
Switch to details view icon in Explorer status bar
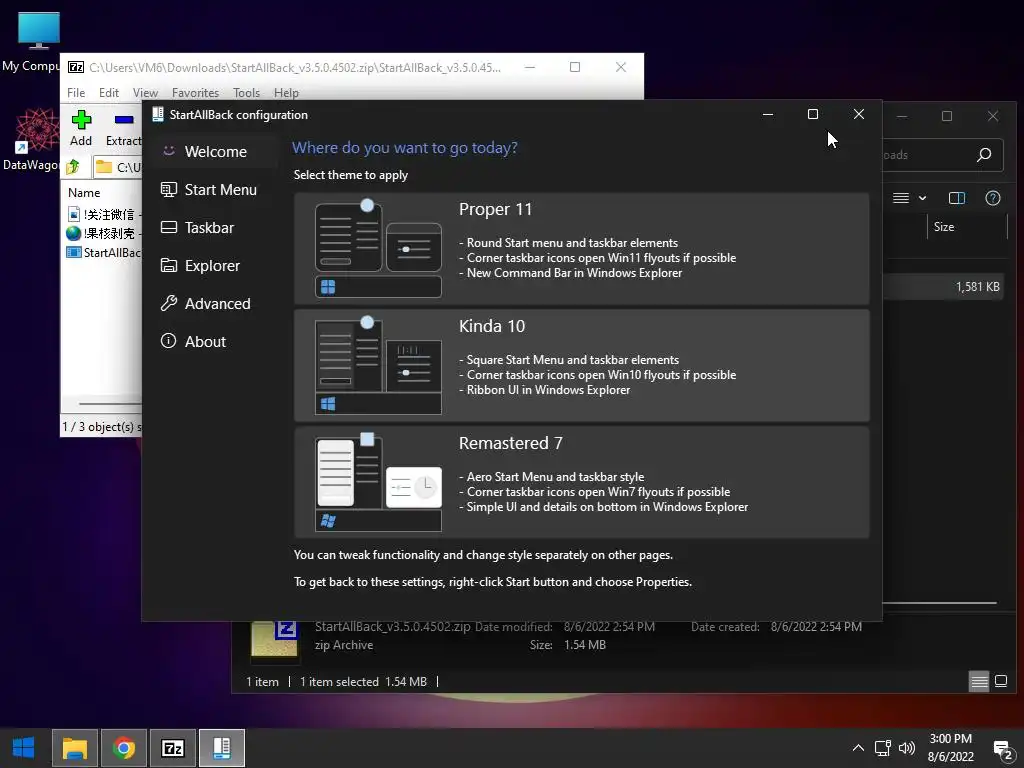979,682
